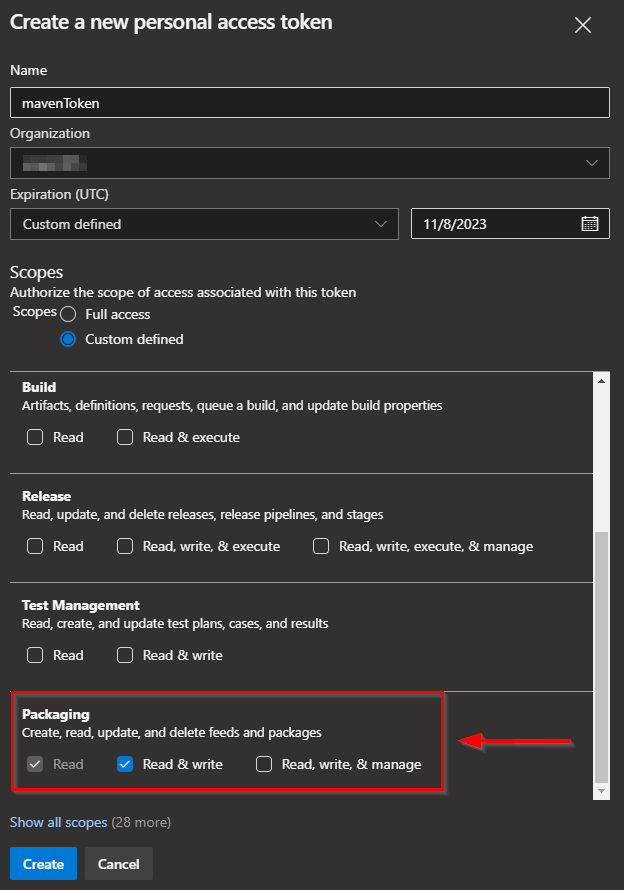Image resolution: width=624 pixels, height=890 pixels.
Task: Show all scopes link with 28 more
Action: 58,822
